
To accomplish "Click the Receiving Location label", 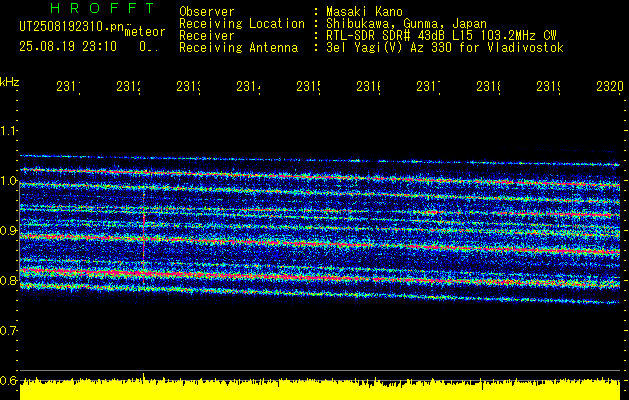I will point(242,24).
